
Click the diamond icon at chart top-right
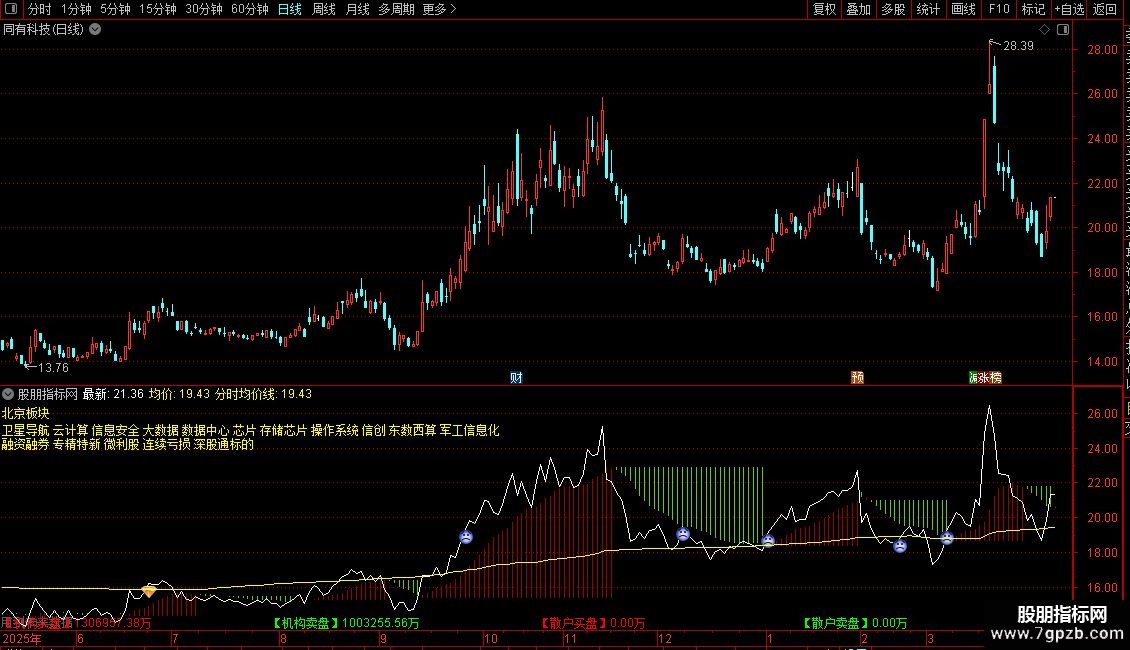[x=1044, y=30]
